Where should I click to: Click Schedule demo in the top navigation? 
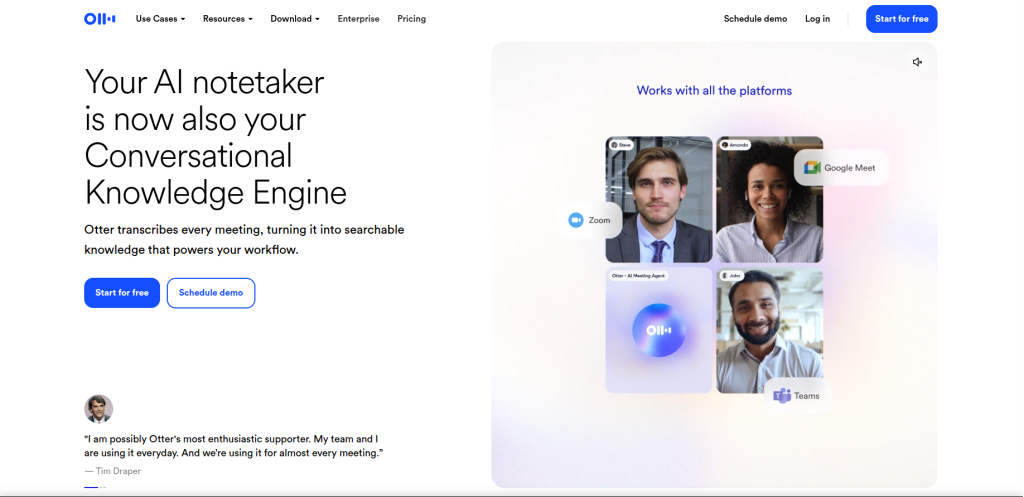pos(756,19)
